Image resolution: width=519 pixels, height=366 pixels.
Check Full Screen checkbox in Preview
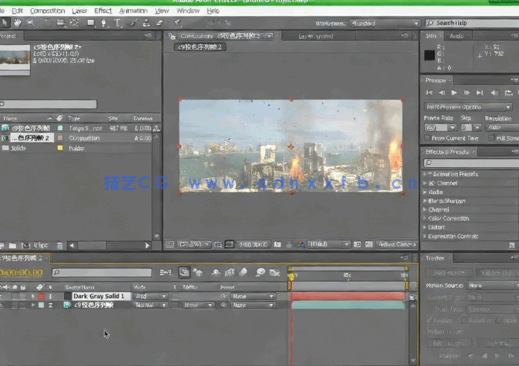click(x=491, y=138)
